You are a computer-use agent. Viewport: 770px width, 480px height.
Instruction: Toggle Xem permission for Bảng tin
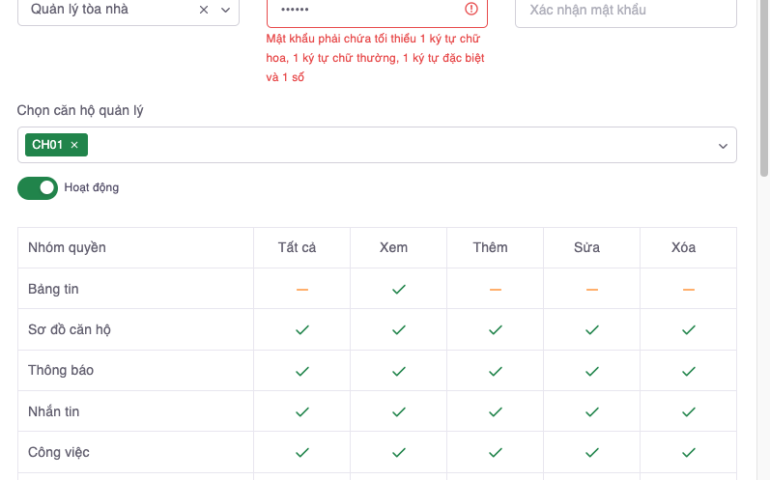point(398,289)
